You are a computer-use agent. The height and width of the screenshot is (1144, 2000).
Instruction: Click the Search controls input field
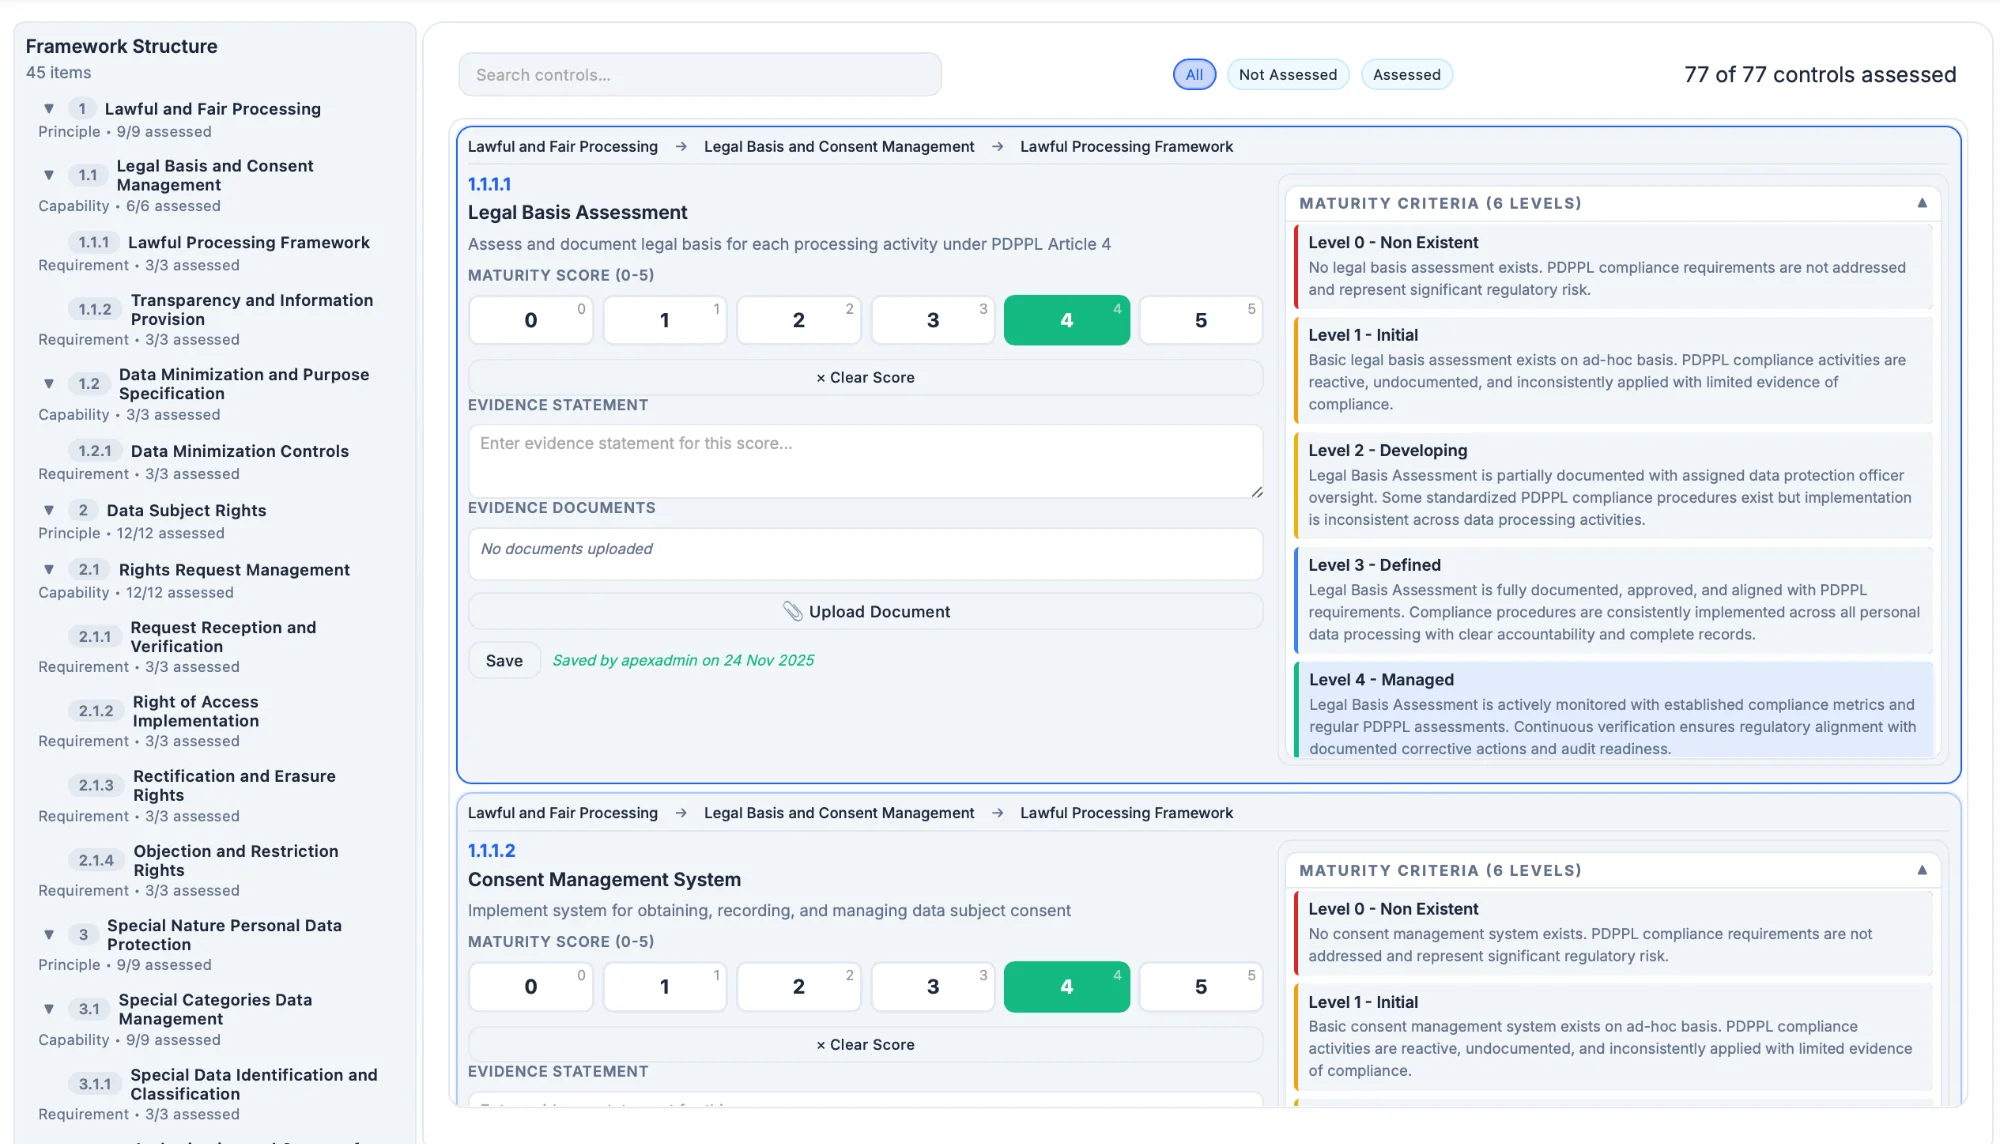[700, 74]
